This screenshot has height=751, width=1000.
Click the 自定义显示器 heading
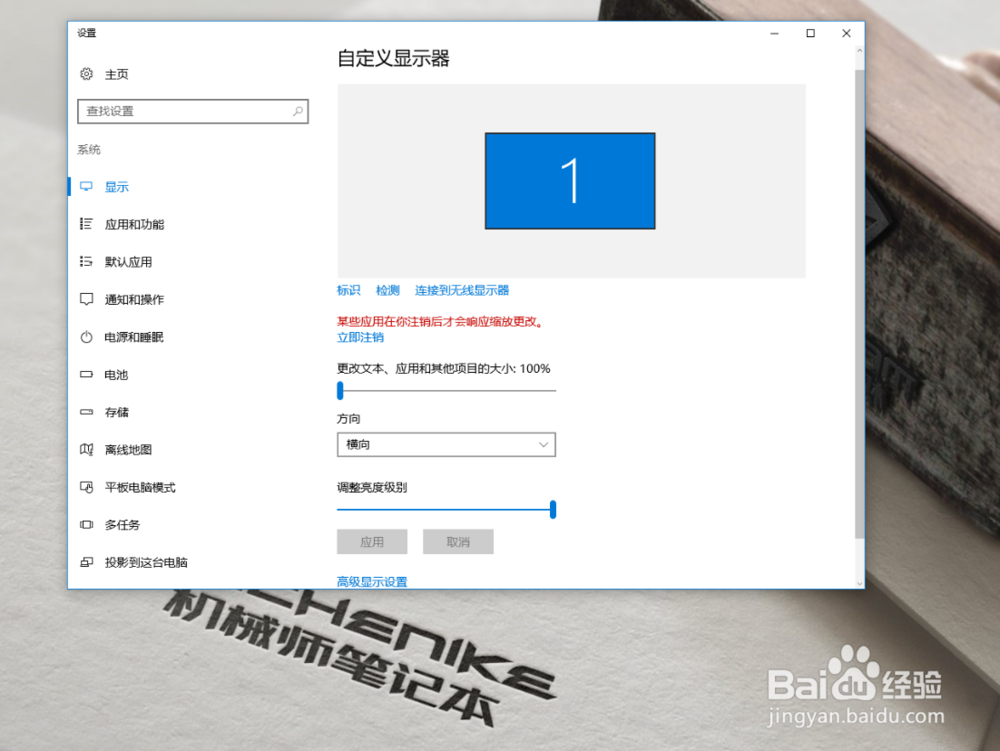click(393, 59)
